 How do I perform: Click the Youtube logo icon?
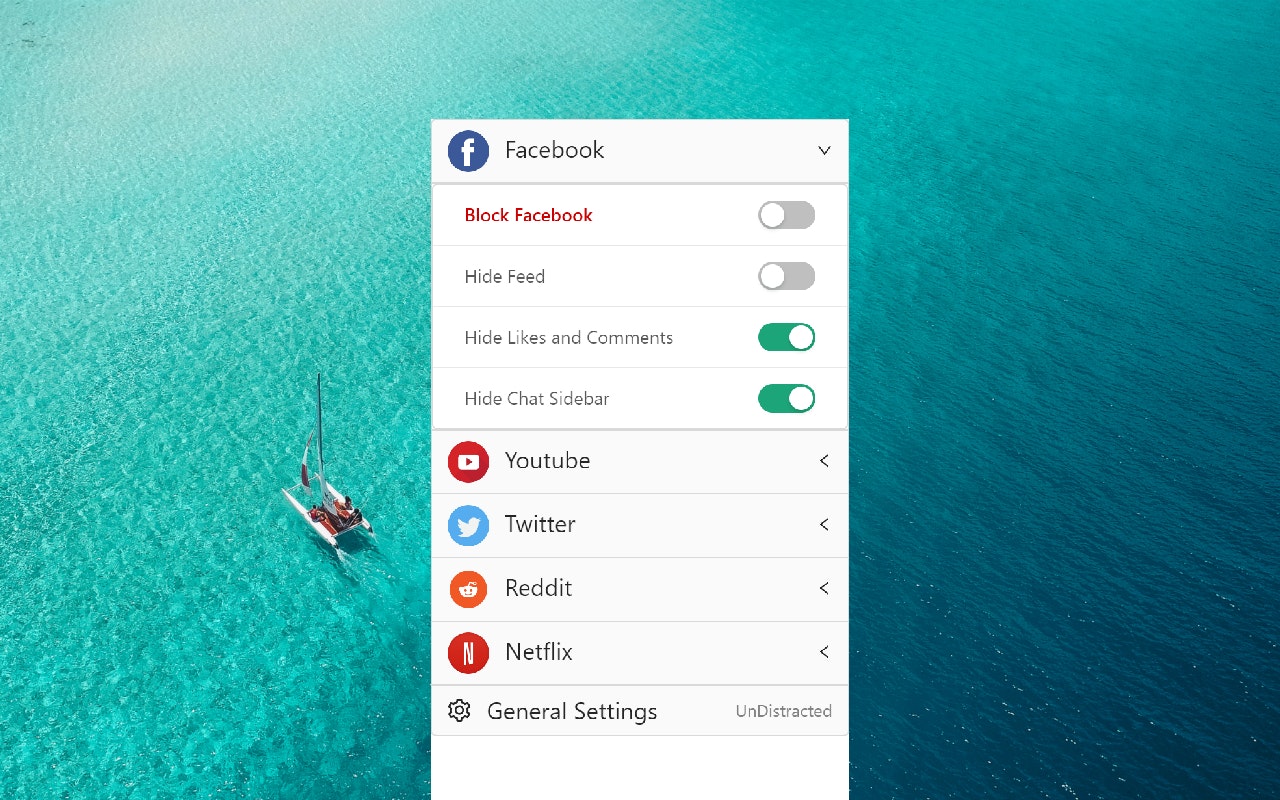click(x=468, y=462)
